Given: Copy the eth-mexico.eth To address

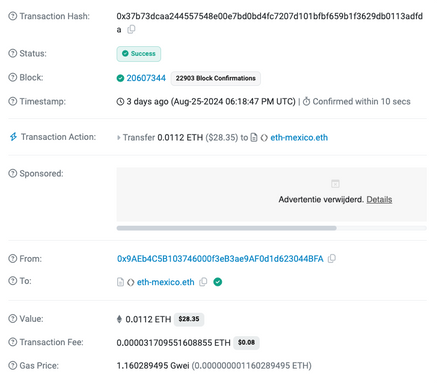Looking at the screenshot, I should click(x=203, y=282).
